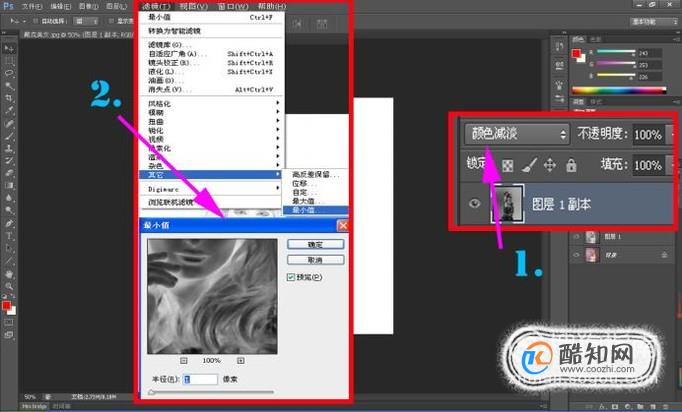Change screen mode icon in toolbox
Screen dimensions: 682x412
point(9,335)
